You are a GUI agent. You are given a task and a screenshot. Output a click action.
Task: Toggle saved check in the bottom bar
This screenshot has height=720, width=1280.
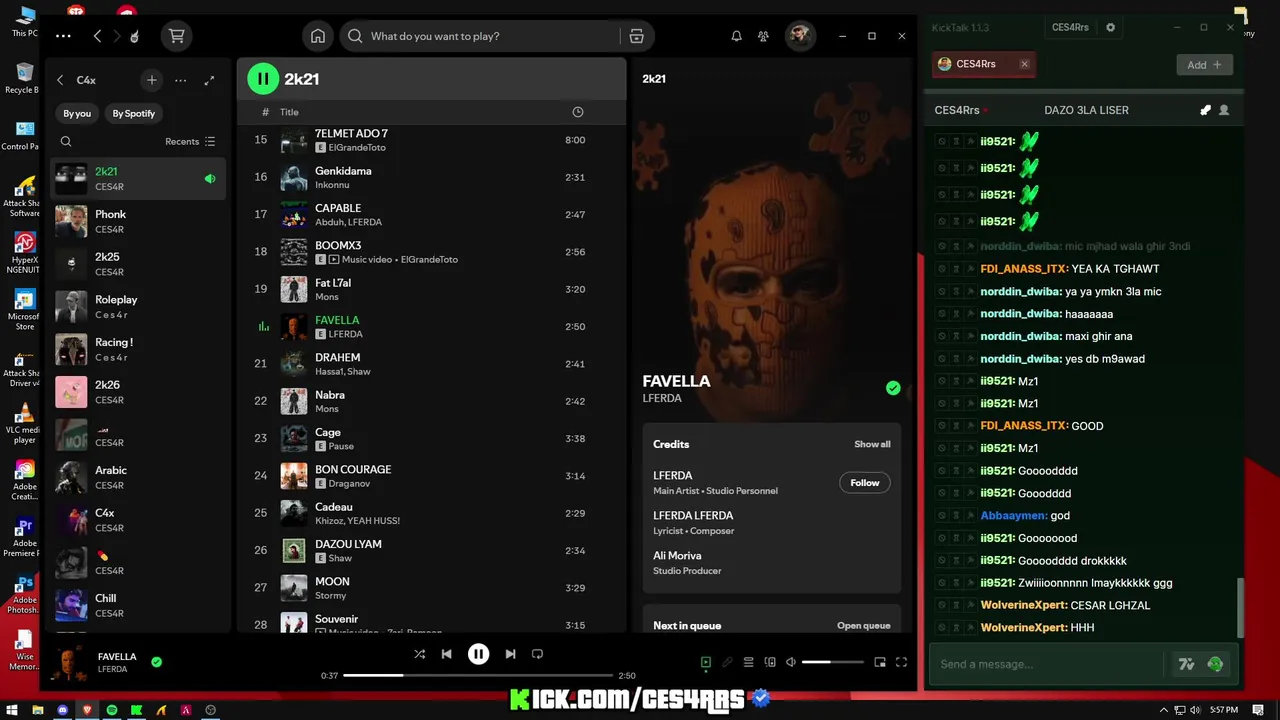point(156,662)
